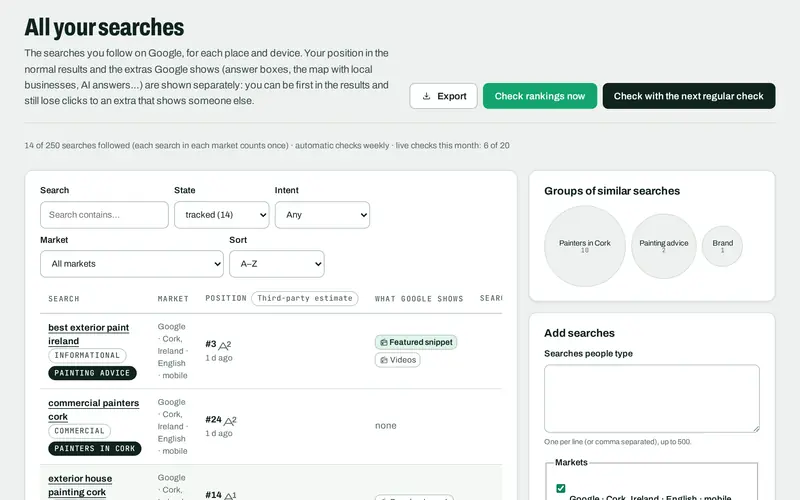Open the State dropdown showing tracked (14)

coord(222,215)
